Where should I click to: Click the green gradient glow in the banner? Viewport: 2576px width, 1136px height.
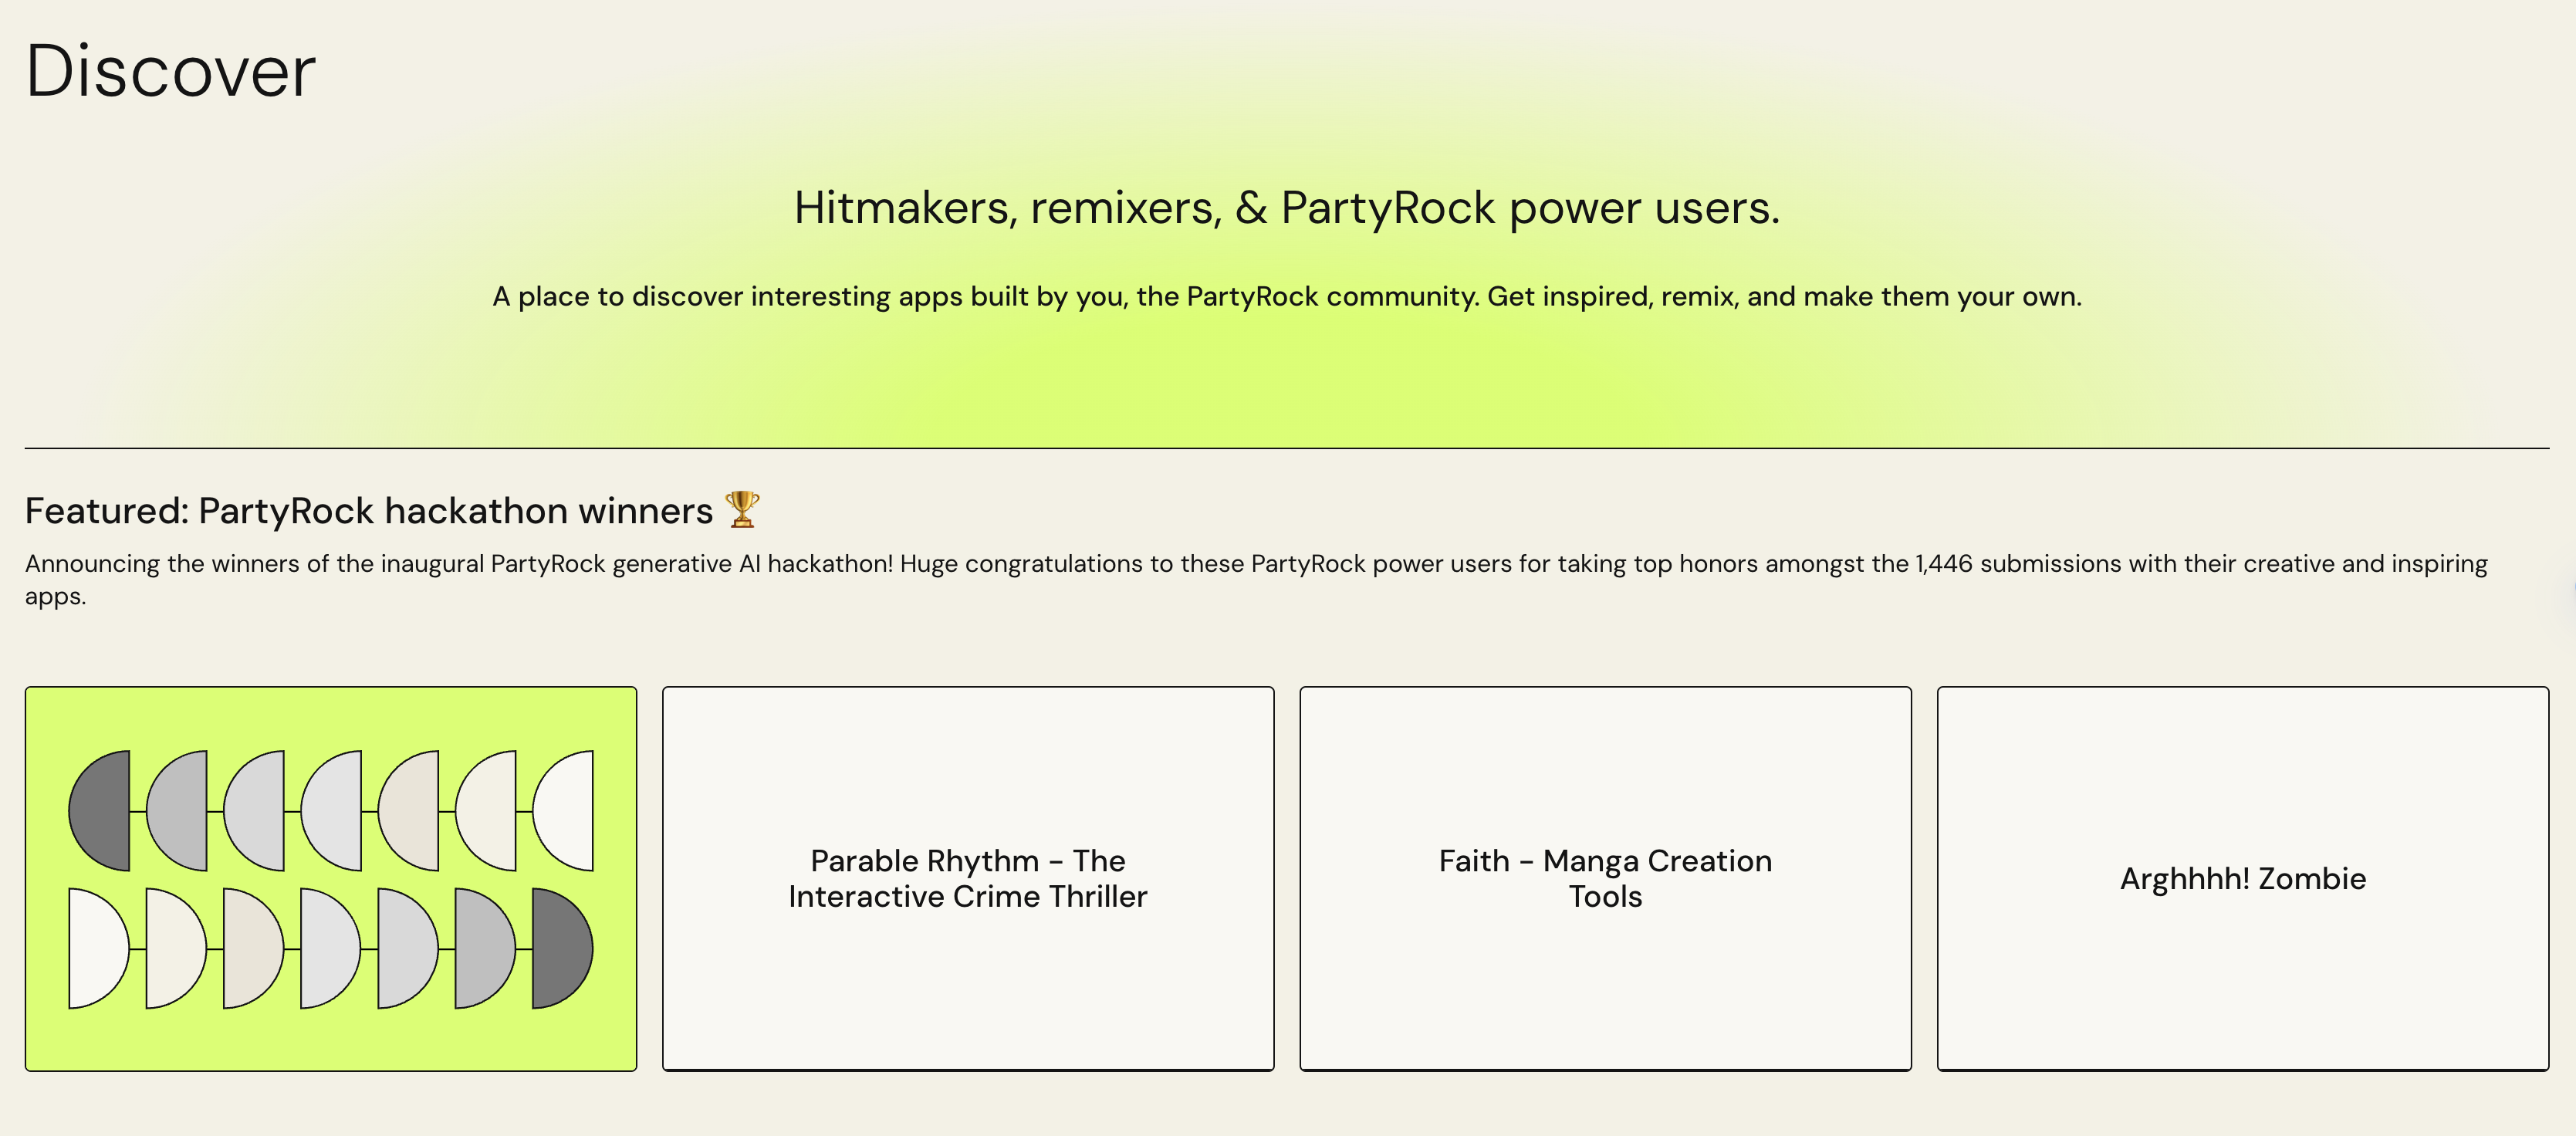[1286, 395]
